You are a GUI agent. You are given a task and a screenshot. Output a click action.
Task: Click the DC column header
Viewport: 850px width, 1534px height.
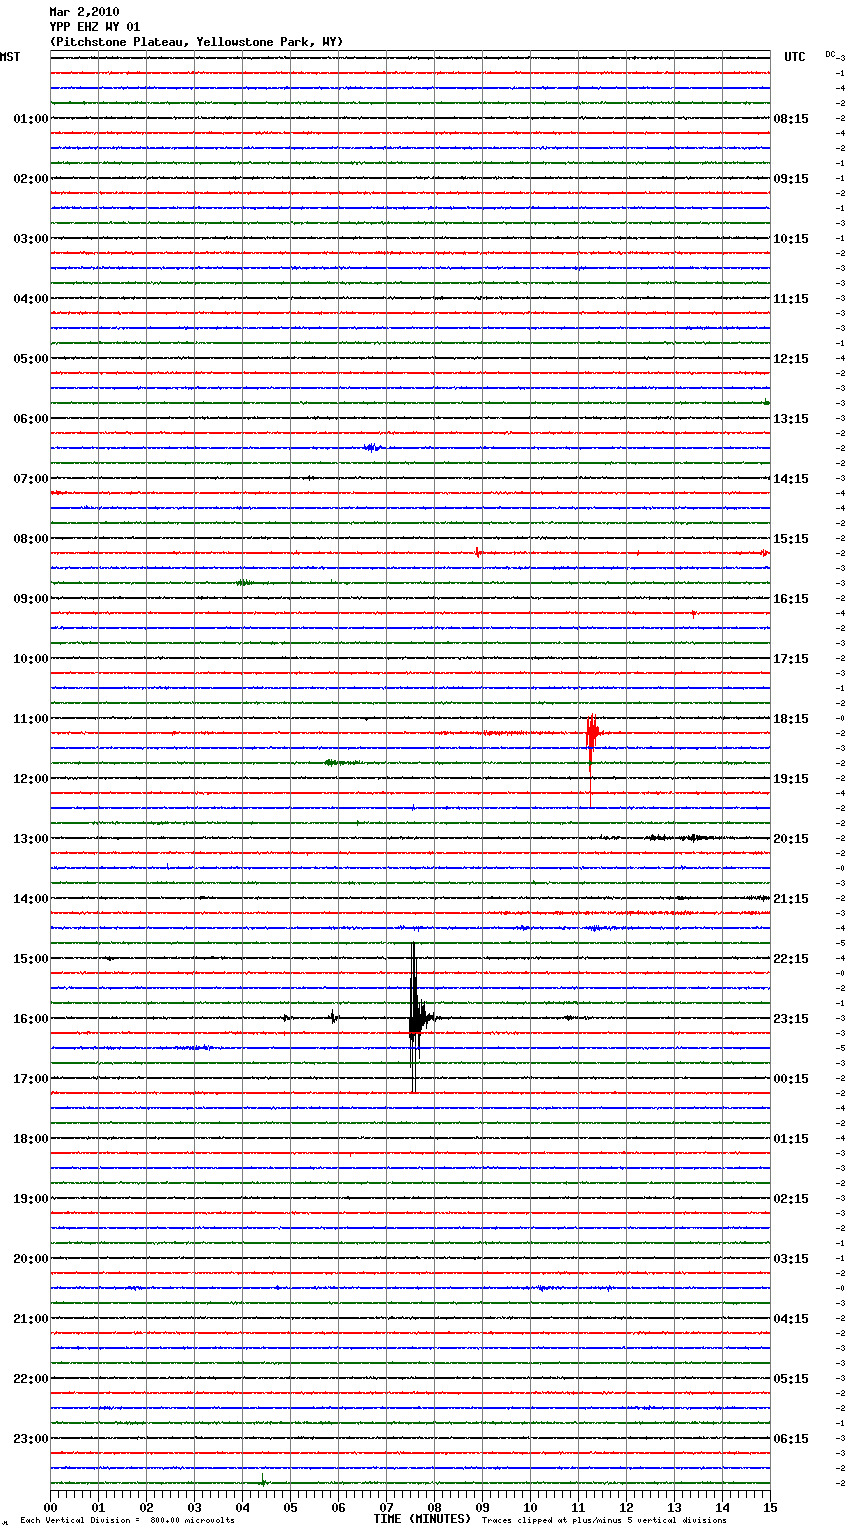point(830,54)
